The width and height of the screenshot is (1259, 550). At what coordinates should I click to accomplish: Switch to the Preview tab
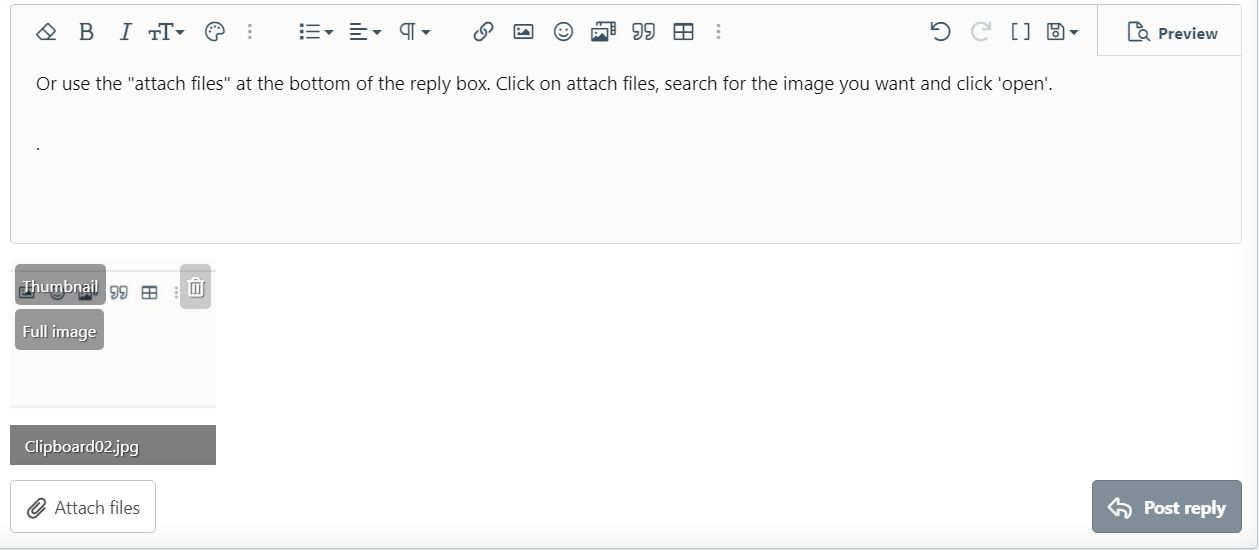click(x=1171, y=33)
